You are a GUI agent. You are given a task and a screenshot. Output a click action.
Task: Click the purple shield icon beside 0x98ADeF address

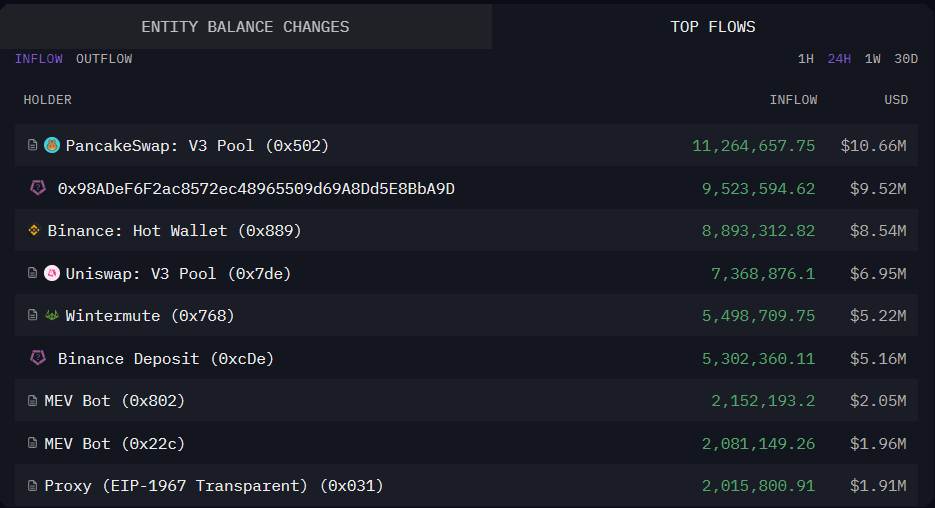38,188
